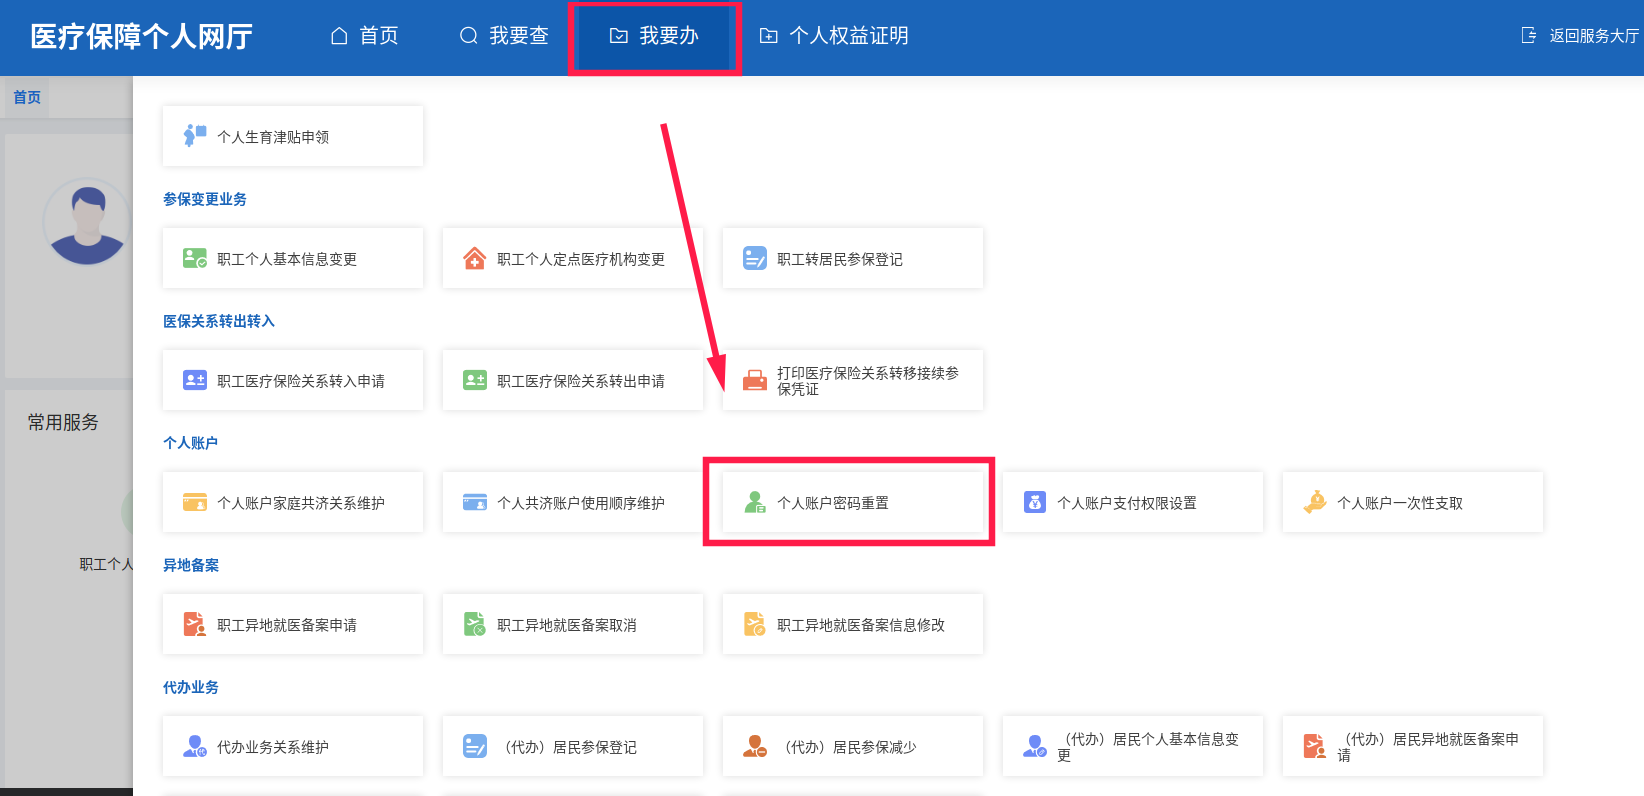Click the search icon beside 我要查

(468, 36)
